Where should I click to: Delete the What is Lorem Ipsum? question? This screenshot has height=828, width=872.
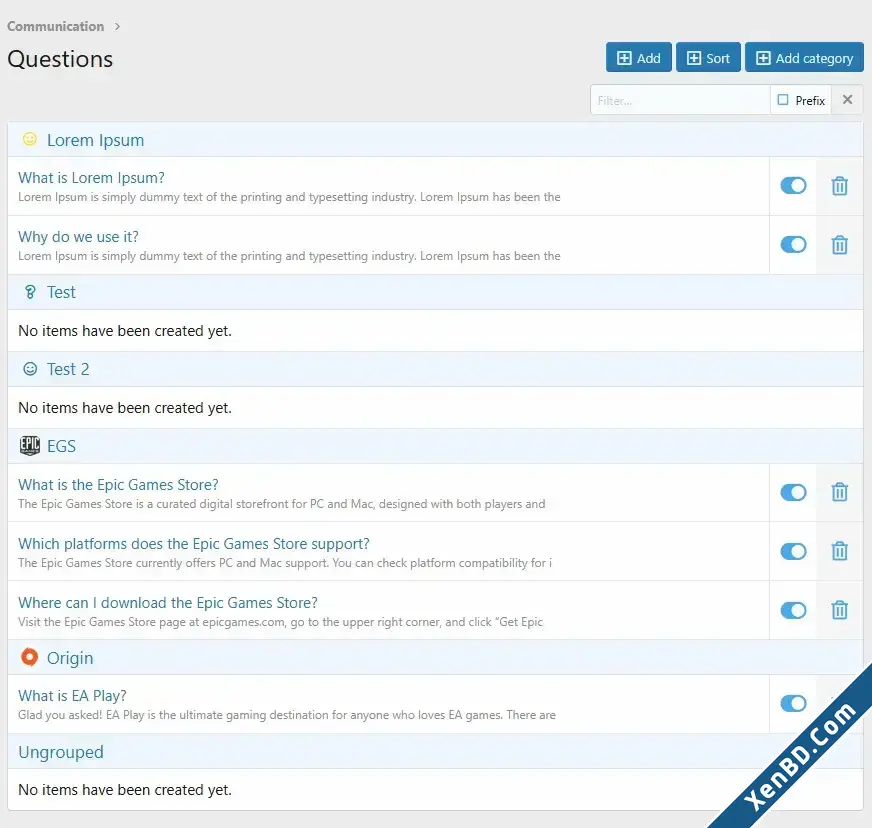(839, 186)
